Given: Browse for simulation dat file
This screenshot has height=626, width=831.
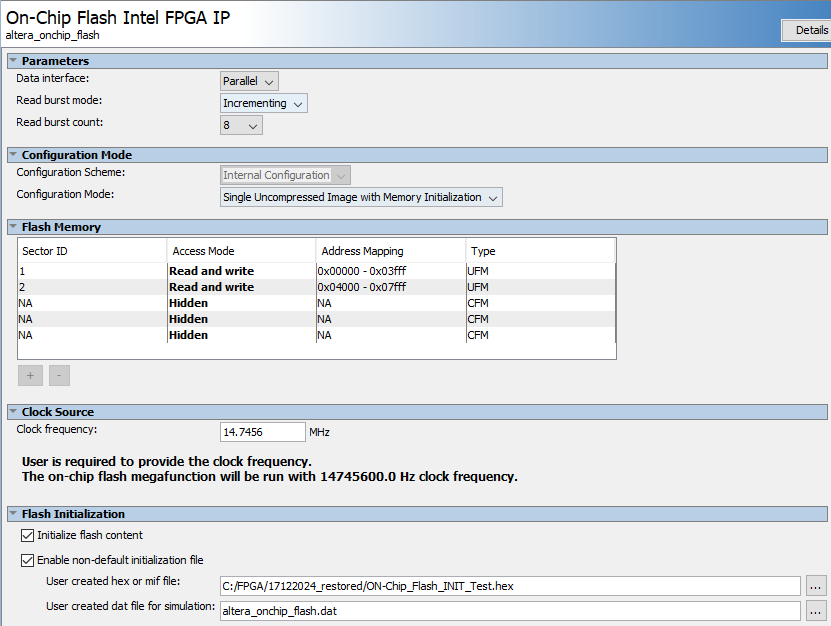Looking at the screenshot, I should point(816,610).
